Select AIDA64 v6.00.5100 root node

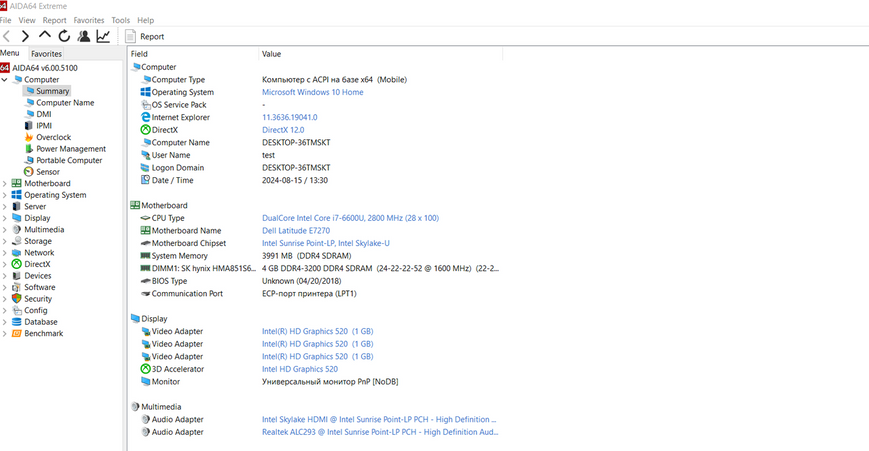pos(45,68)
